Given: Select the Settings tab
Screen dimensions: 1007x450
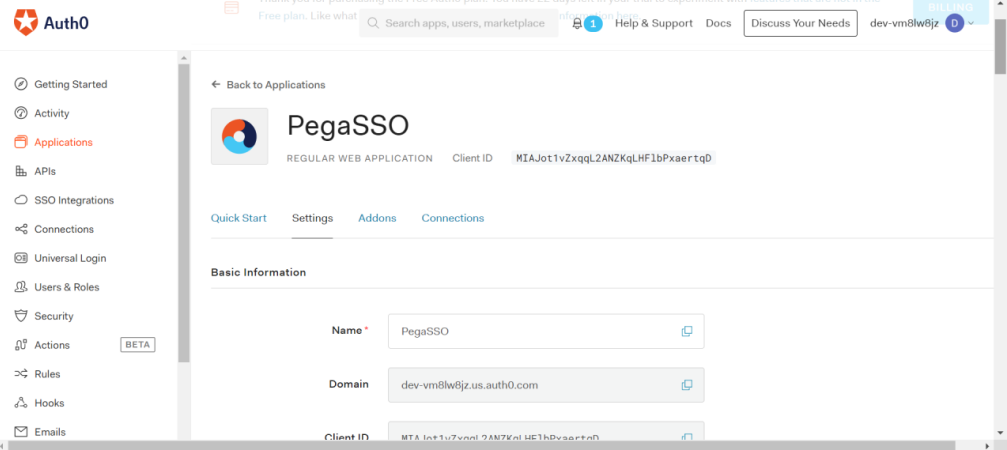Looking at the screenshot, I should tap(312, 218).
